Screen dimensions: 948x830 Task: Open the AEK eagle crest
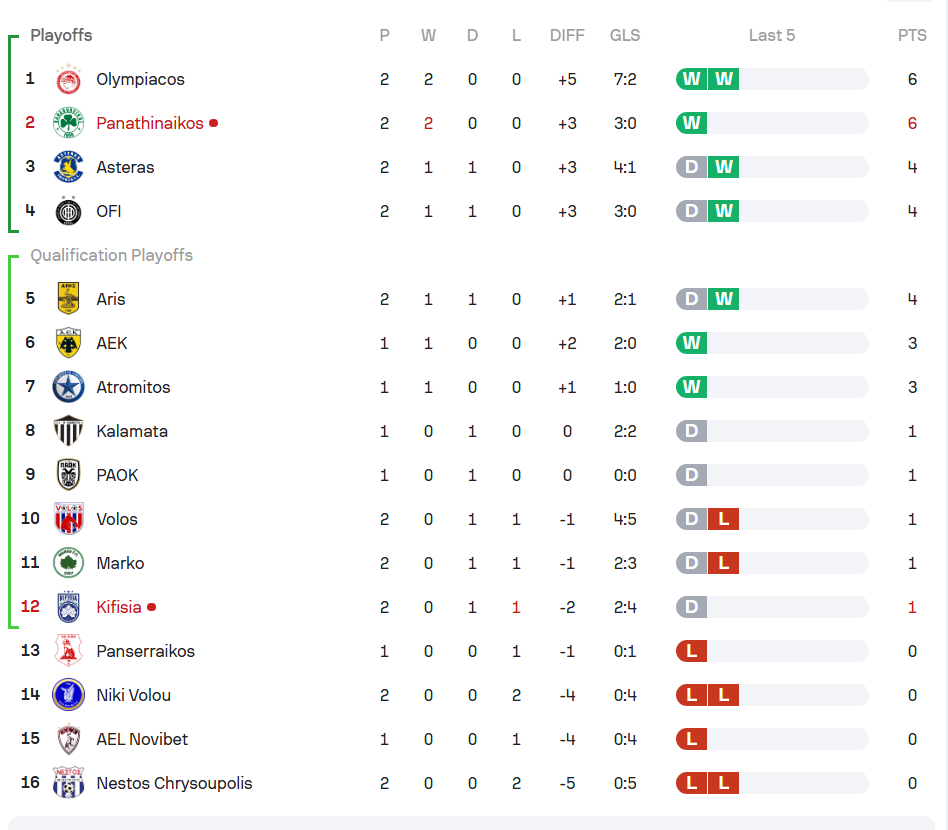[x=68, y=343]
